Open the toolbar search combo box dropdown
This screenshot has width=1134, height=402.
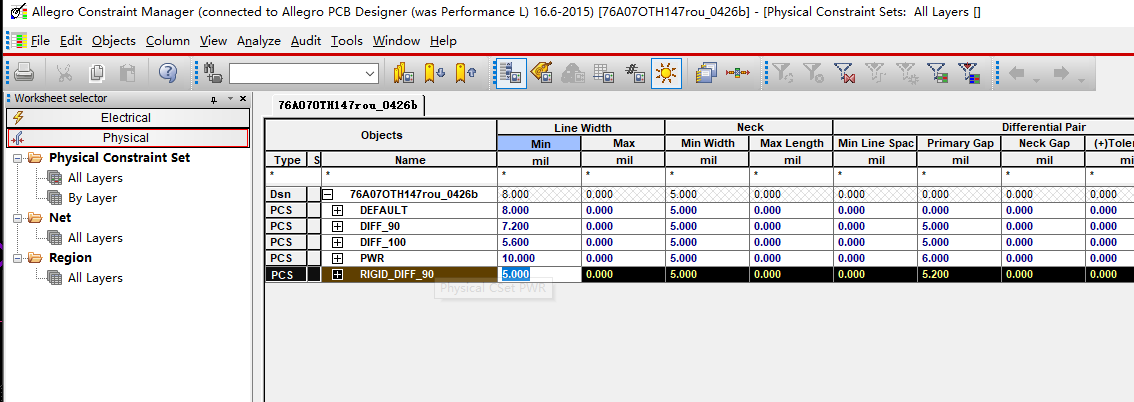click(x=371, y=73)
